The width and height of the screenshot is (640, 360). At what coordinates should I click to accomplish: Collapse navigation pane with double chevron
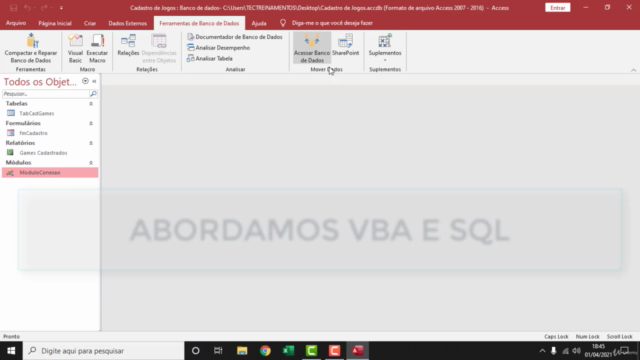point(94,81)
